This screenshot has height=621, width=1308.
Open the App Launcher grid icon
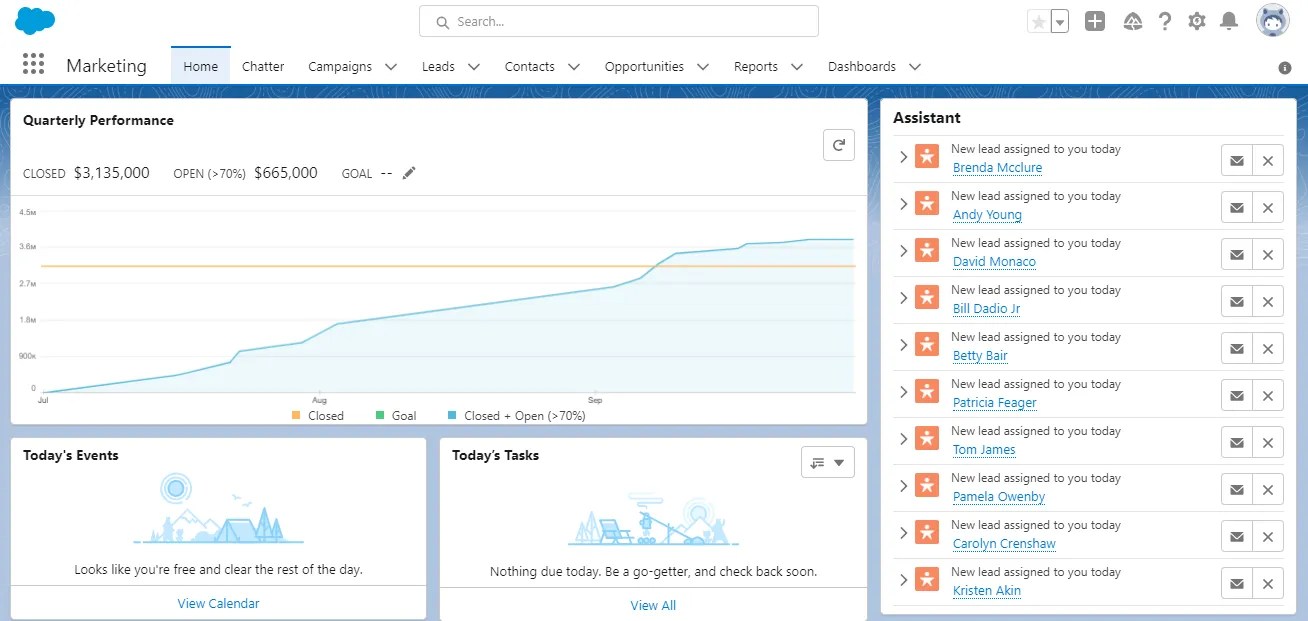point(33,64)
